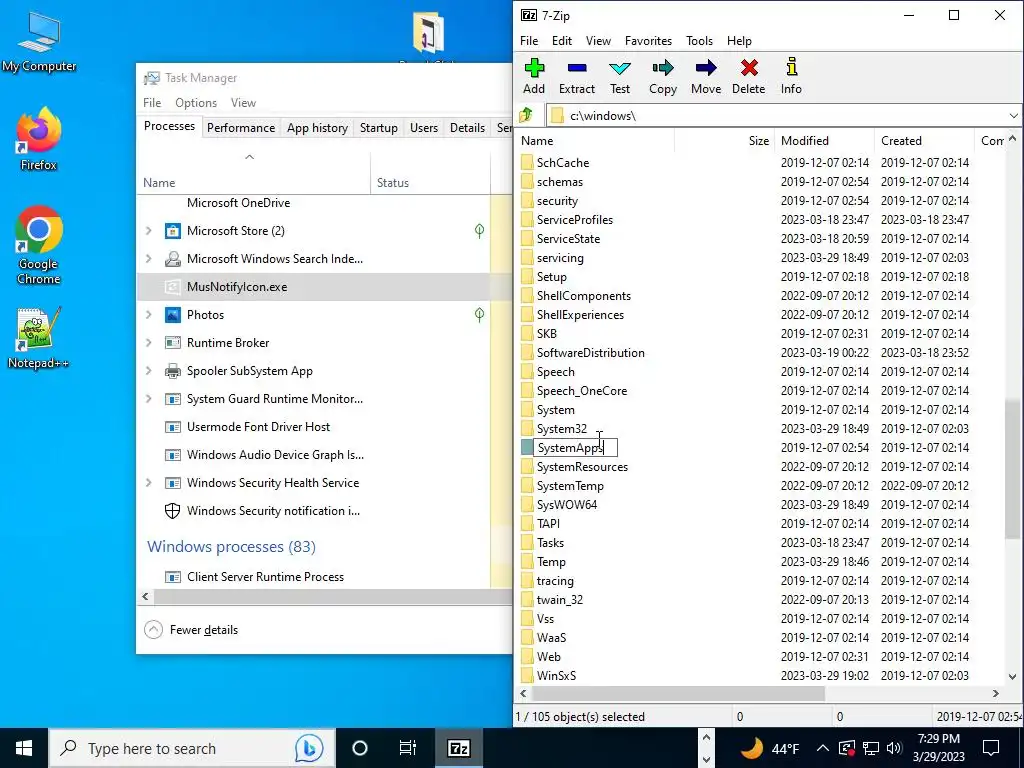This screenshot has width=1024, height=768.
Task: Click the SystemApps rename text field
Action: [x=575, y=448]
